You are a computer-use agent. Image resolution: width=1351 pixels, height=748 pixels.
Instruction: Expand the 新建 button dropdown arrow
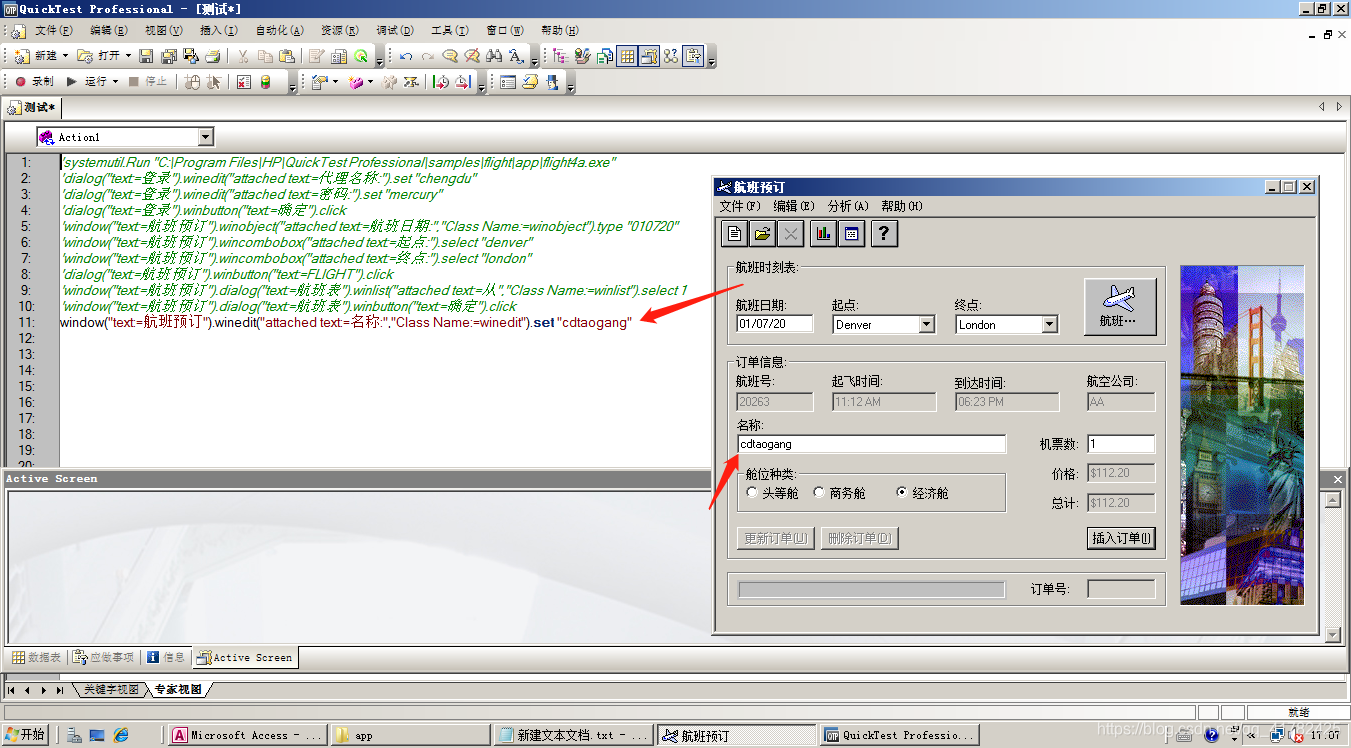click(x=66, y=56)
